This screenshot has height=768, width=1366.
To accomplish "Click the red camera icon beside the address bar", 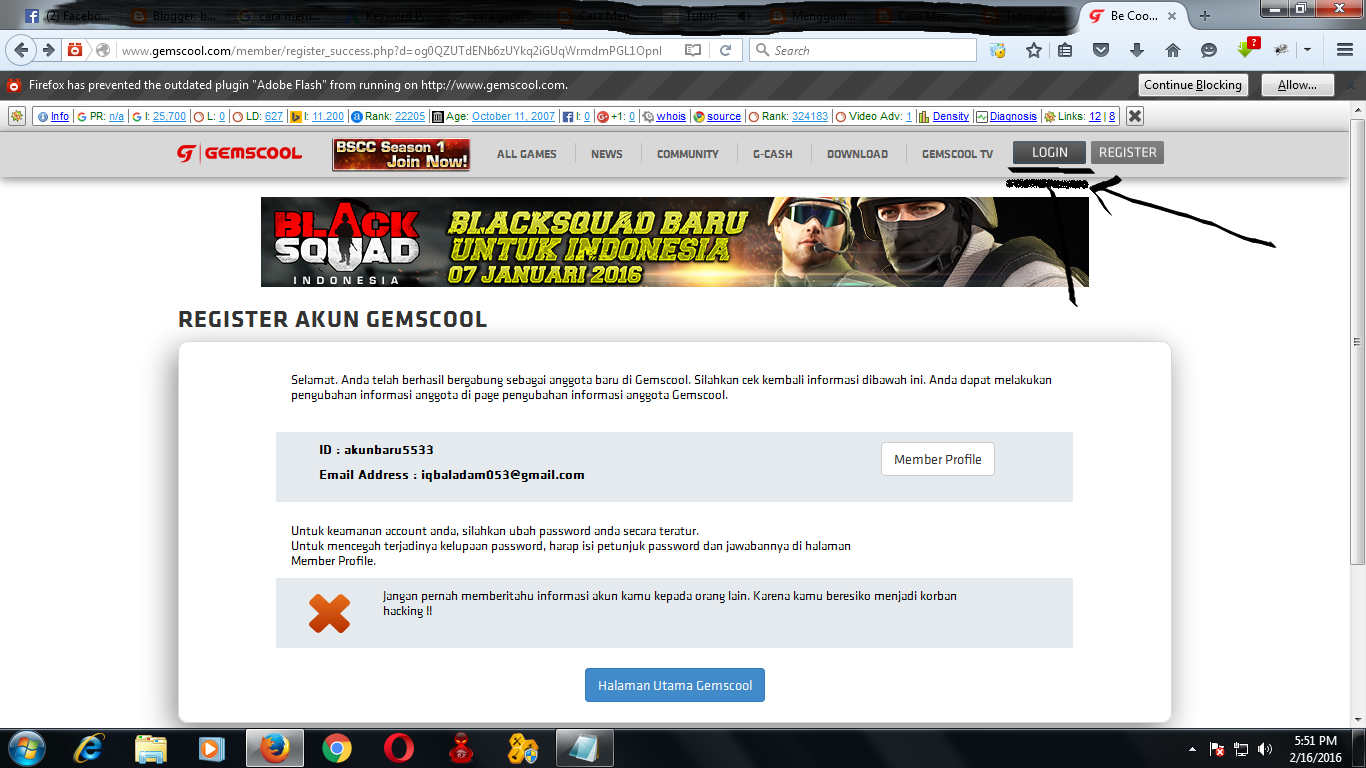I will point(75,50).
